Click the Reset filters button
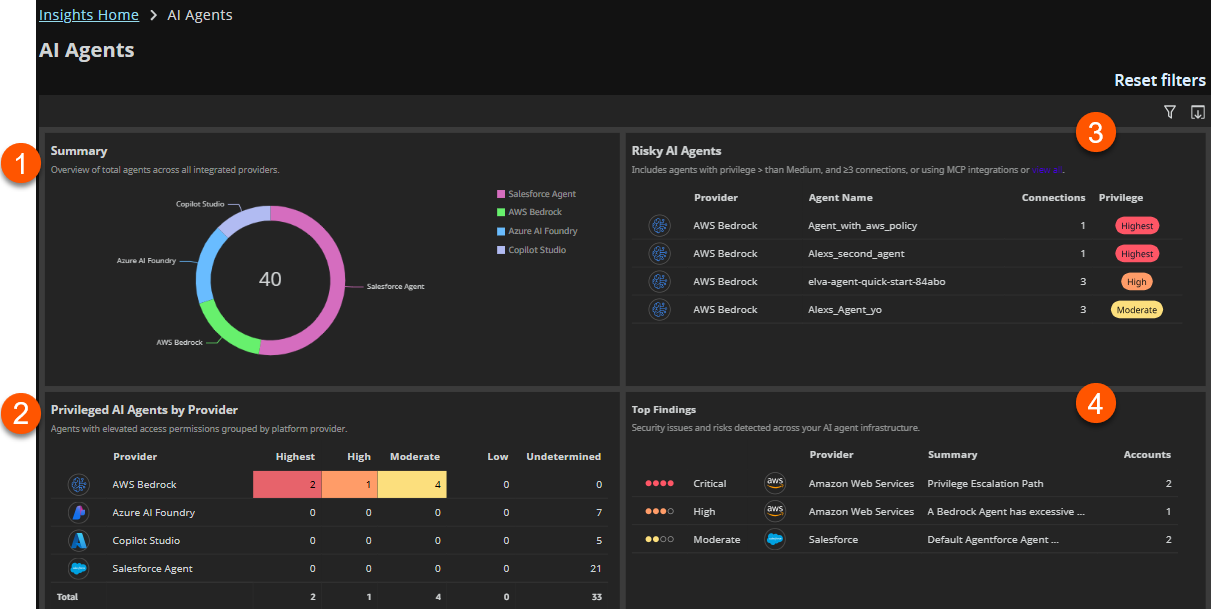The image size is (1211, 609). tap(1160, 80)
